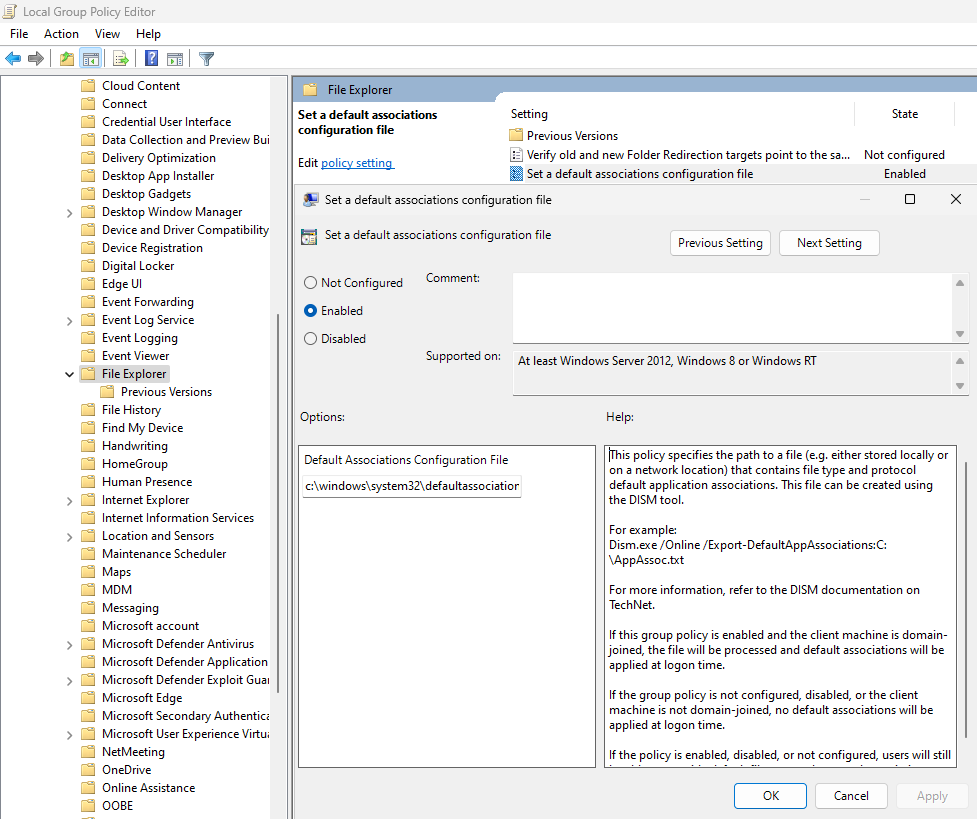Click the OK button
Image resolution: width=977 pixels, height=819 pixels.
[770, 795]
